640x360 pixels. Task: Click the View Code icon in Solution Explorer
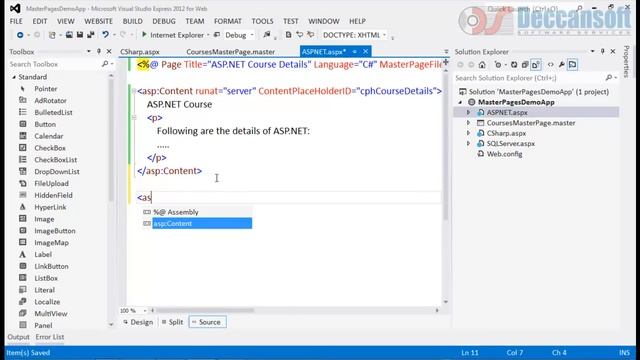point(551,64)
